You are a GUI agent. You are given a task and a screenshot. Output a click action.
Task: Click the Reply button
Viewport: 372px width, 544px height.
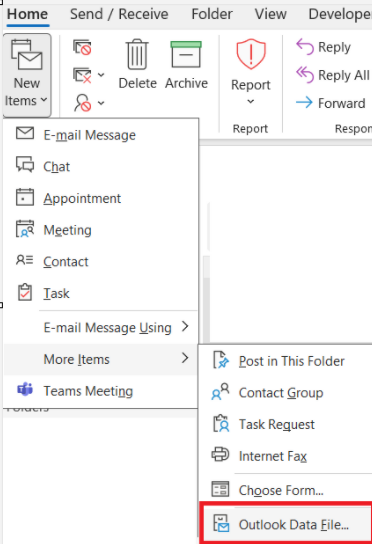pyautogui.click(x=323, y=47)
